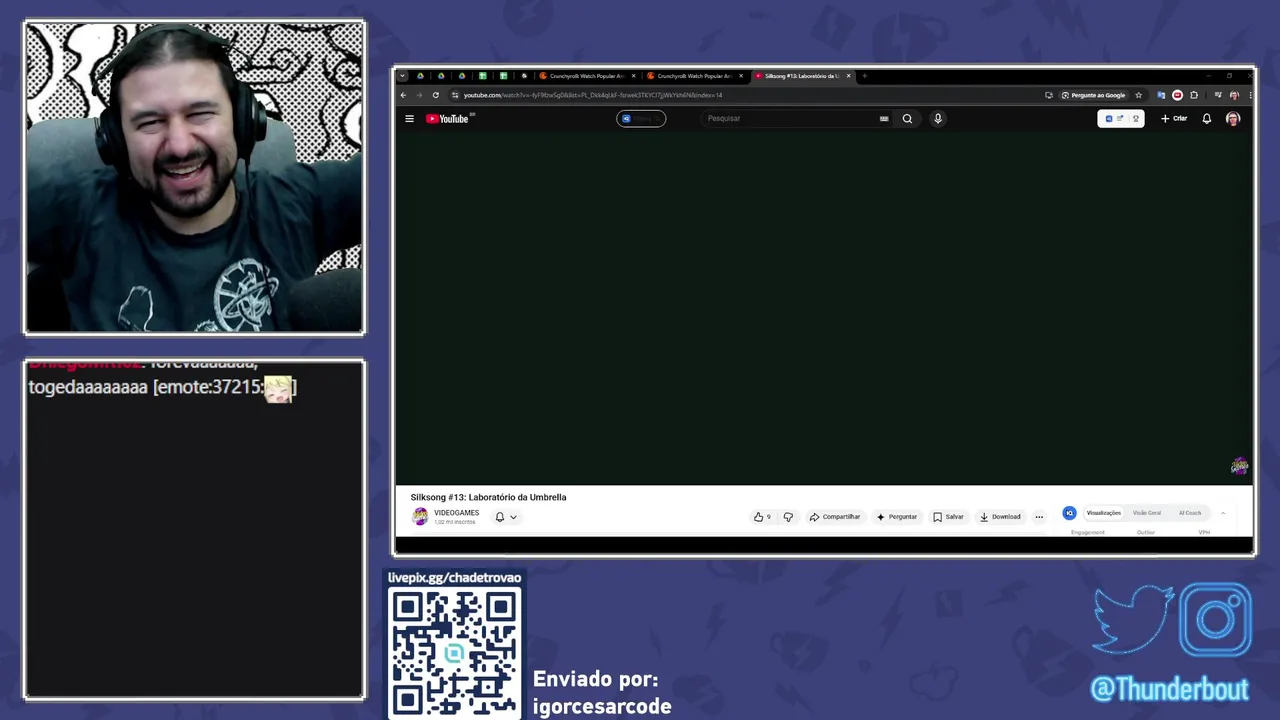Viewport: 1280px width, 720px height.
Task: Click the red circular extension icon
Action: pyautogui.click(x=1177, y=95)
